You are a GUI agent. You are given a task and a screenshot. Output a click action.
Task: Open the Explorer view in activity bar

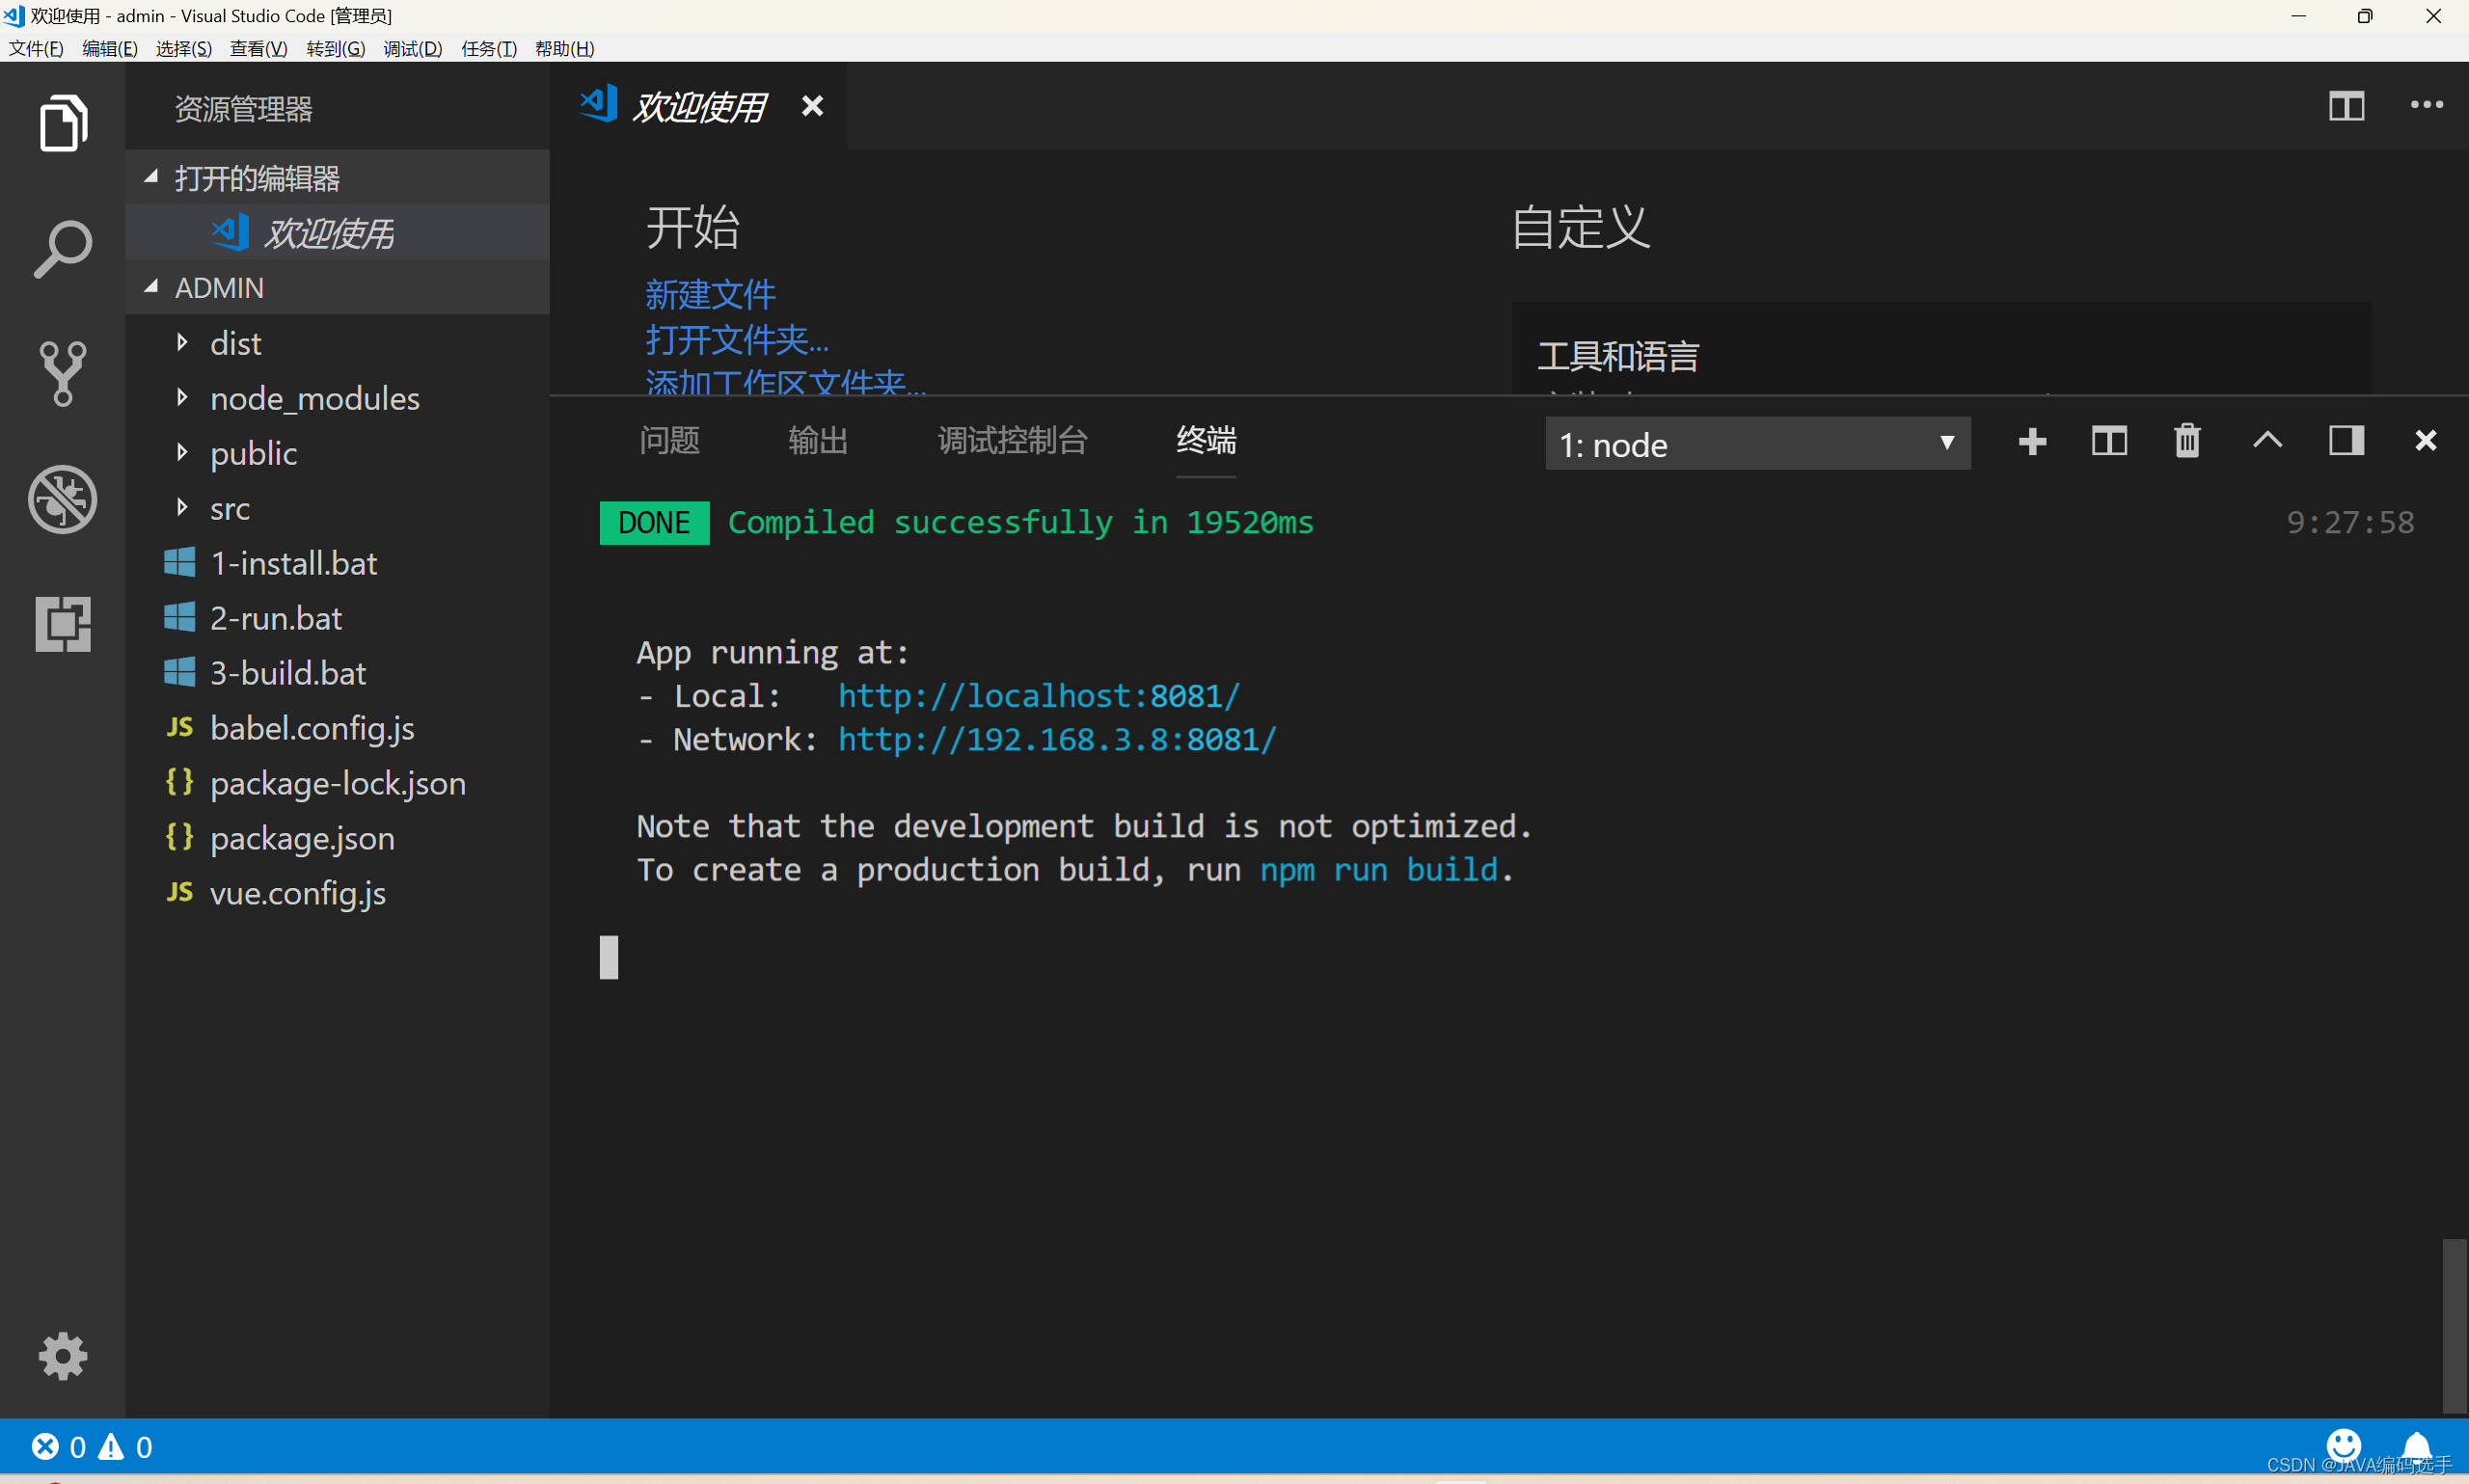pyautogui.click(x=63, y=123)
